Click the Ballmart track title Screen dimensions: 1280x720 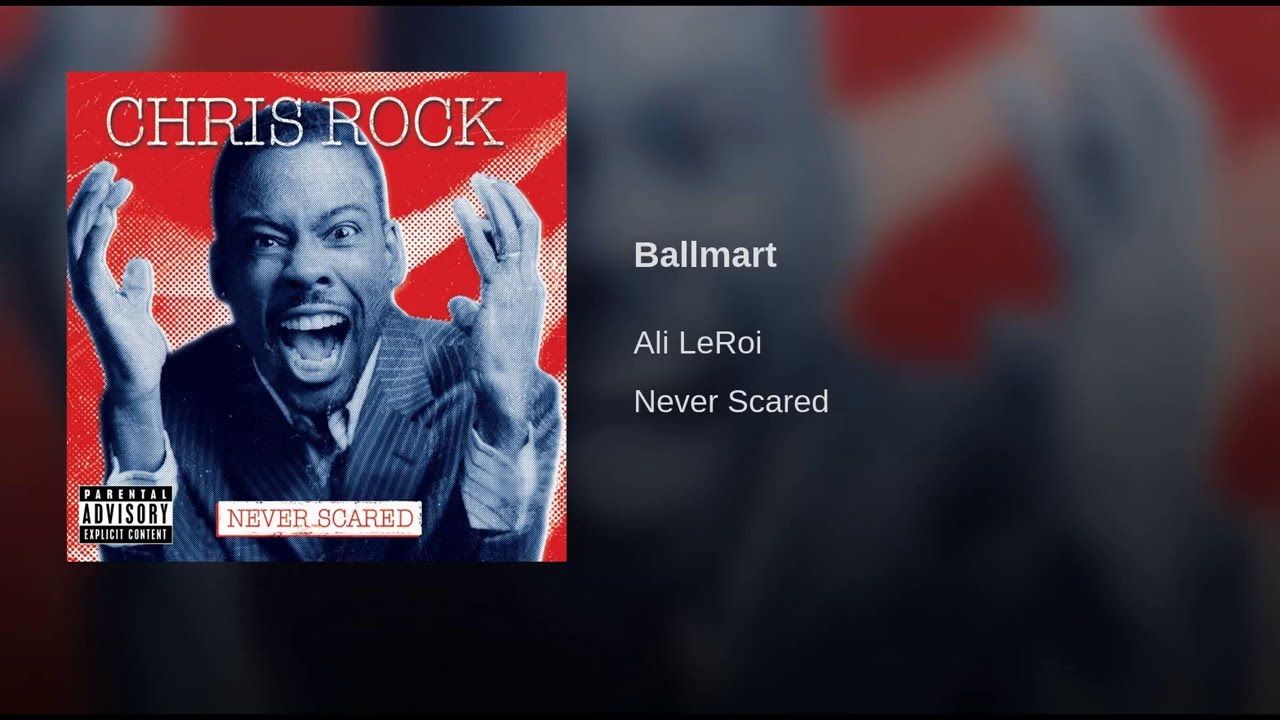point(705,255)
